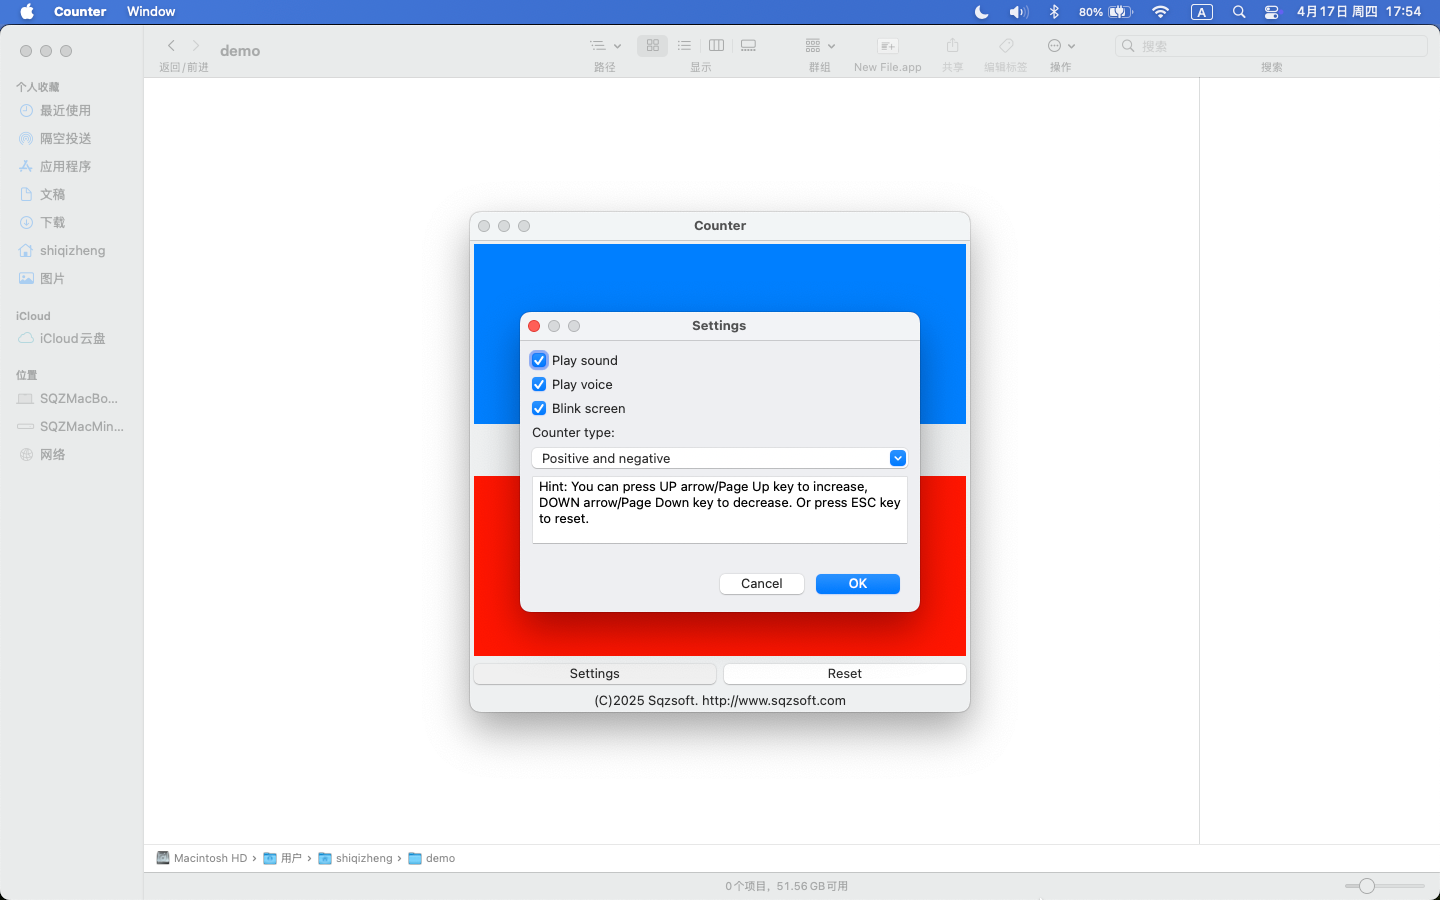
Task: Open the Finder path dropdown
Action: pyautogui.click(x=605, y=46)
